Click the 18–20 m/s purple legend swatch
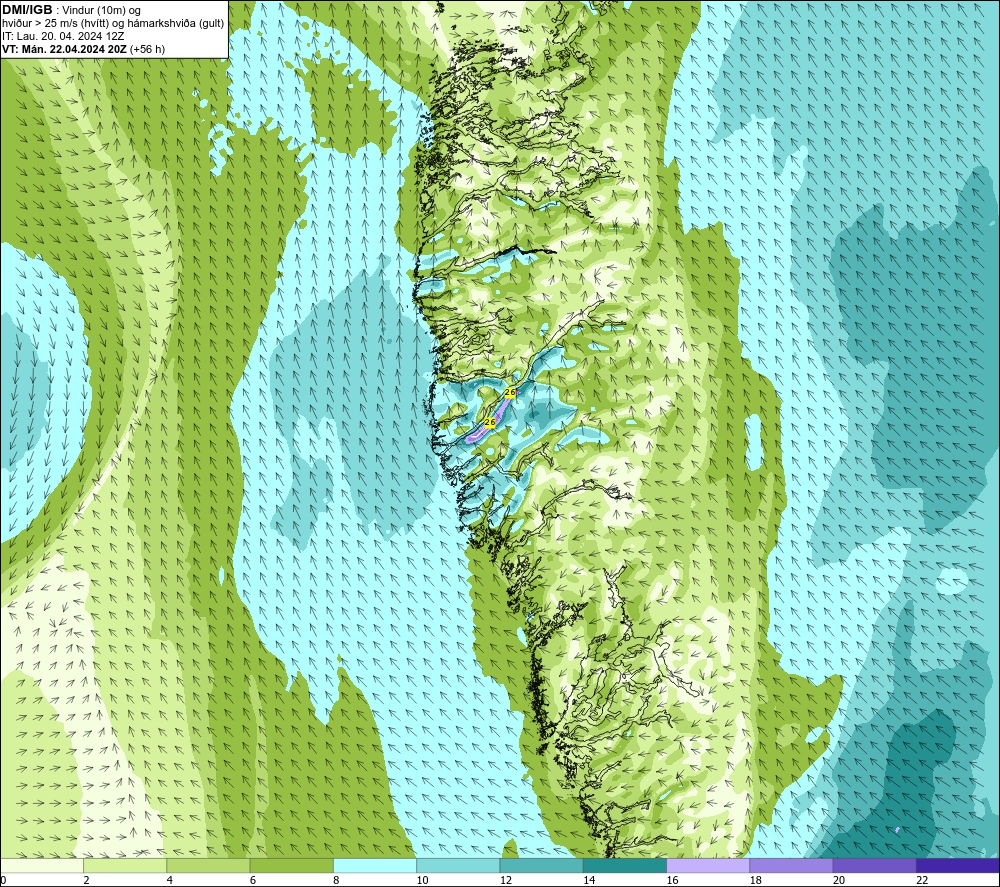The height and width of the screenshot is (887, 1000). coord(791,865)
